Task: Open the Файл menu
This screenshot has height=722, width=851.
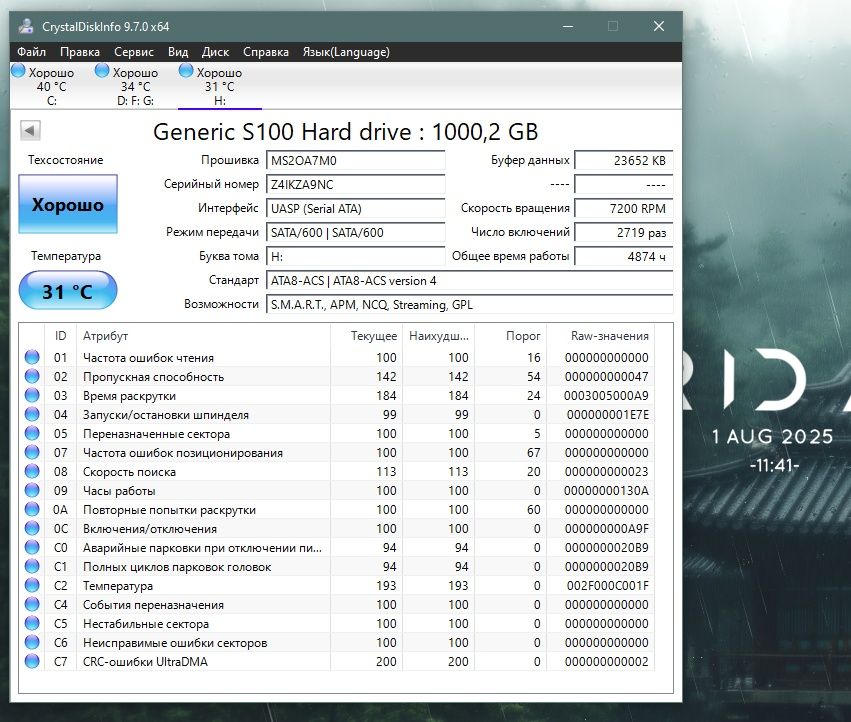Action: pos(31,52)
